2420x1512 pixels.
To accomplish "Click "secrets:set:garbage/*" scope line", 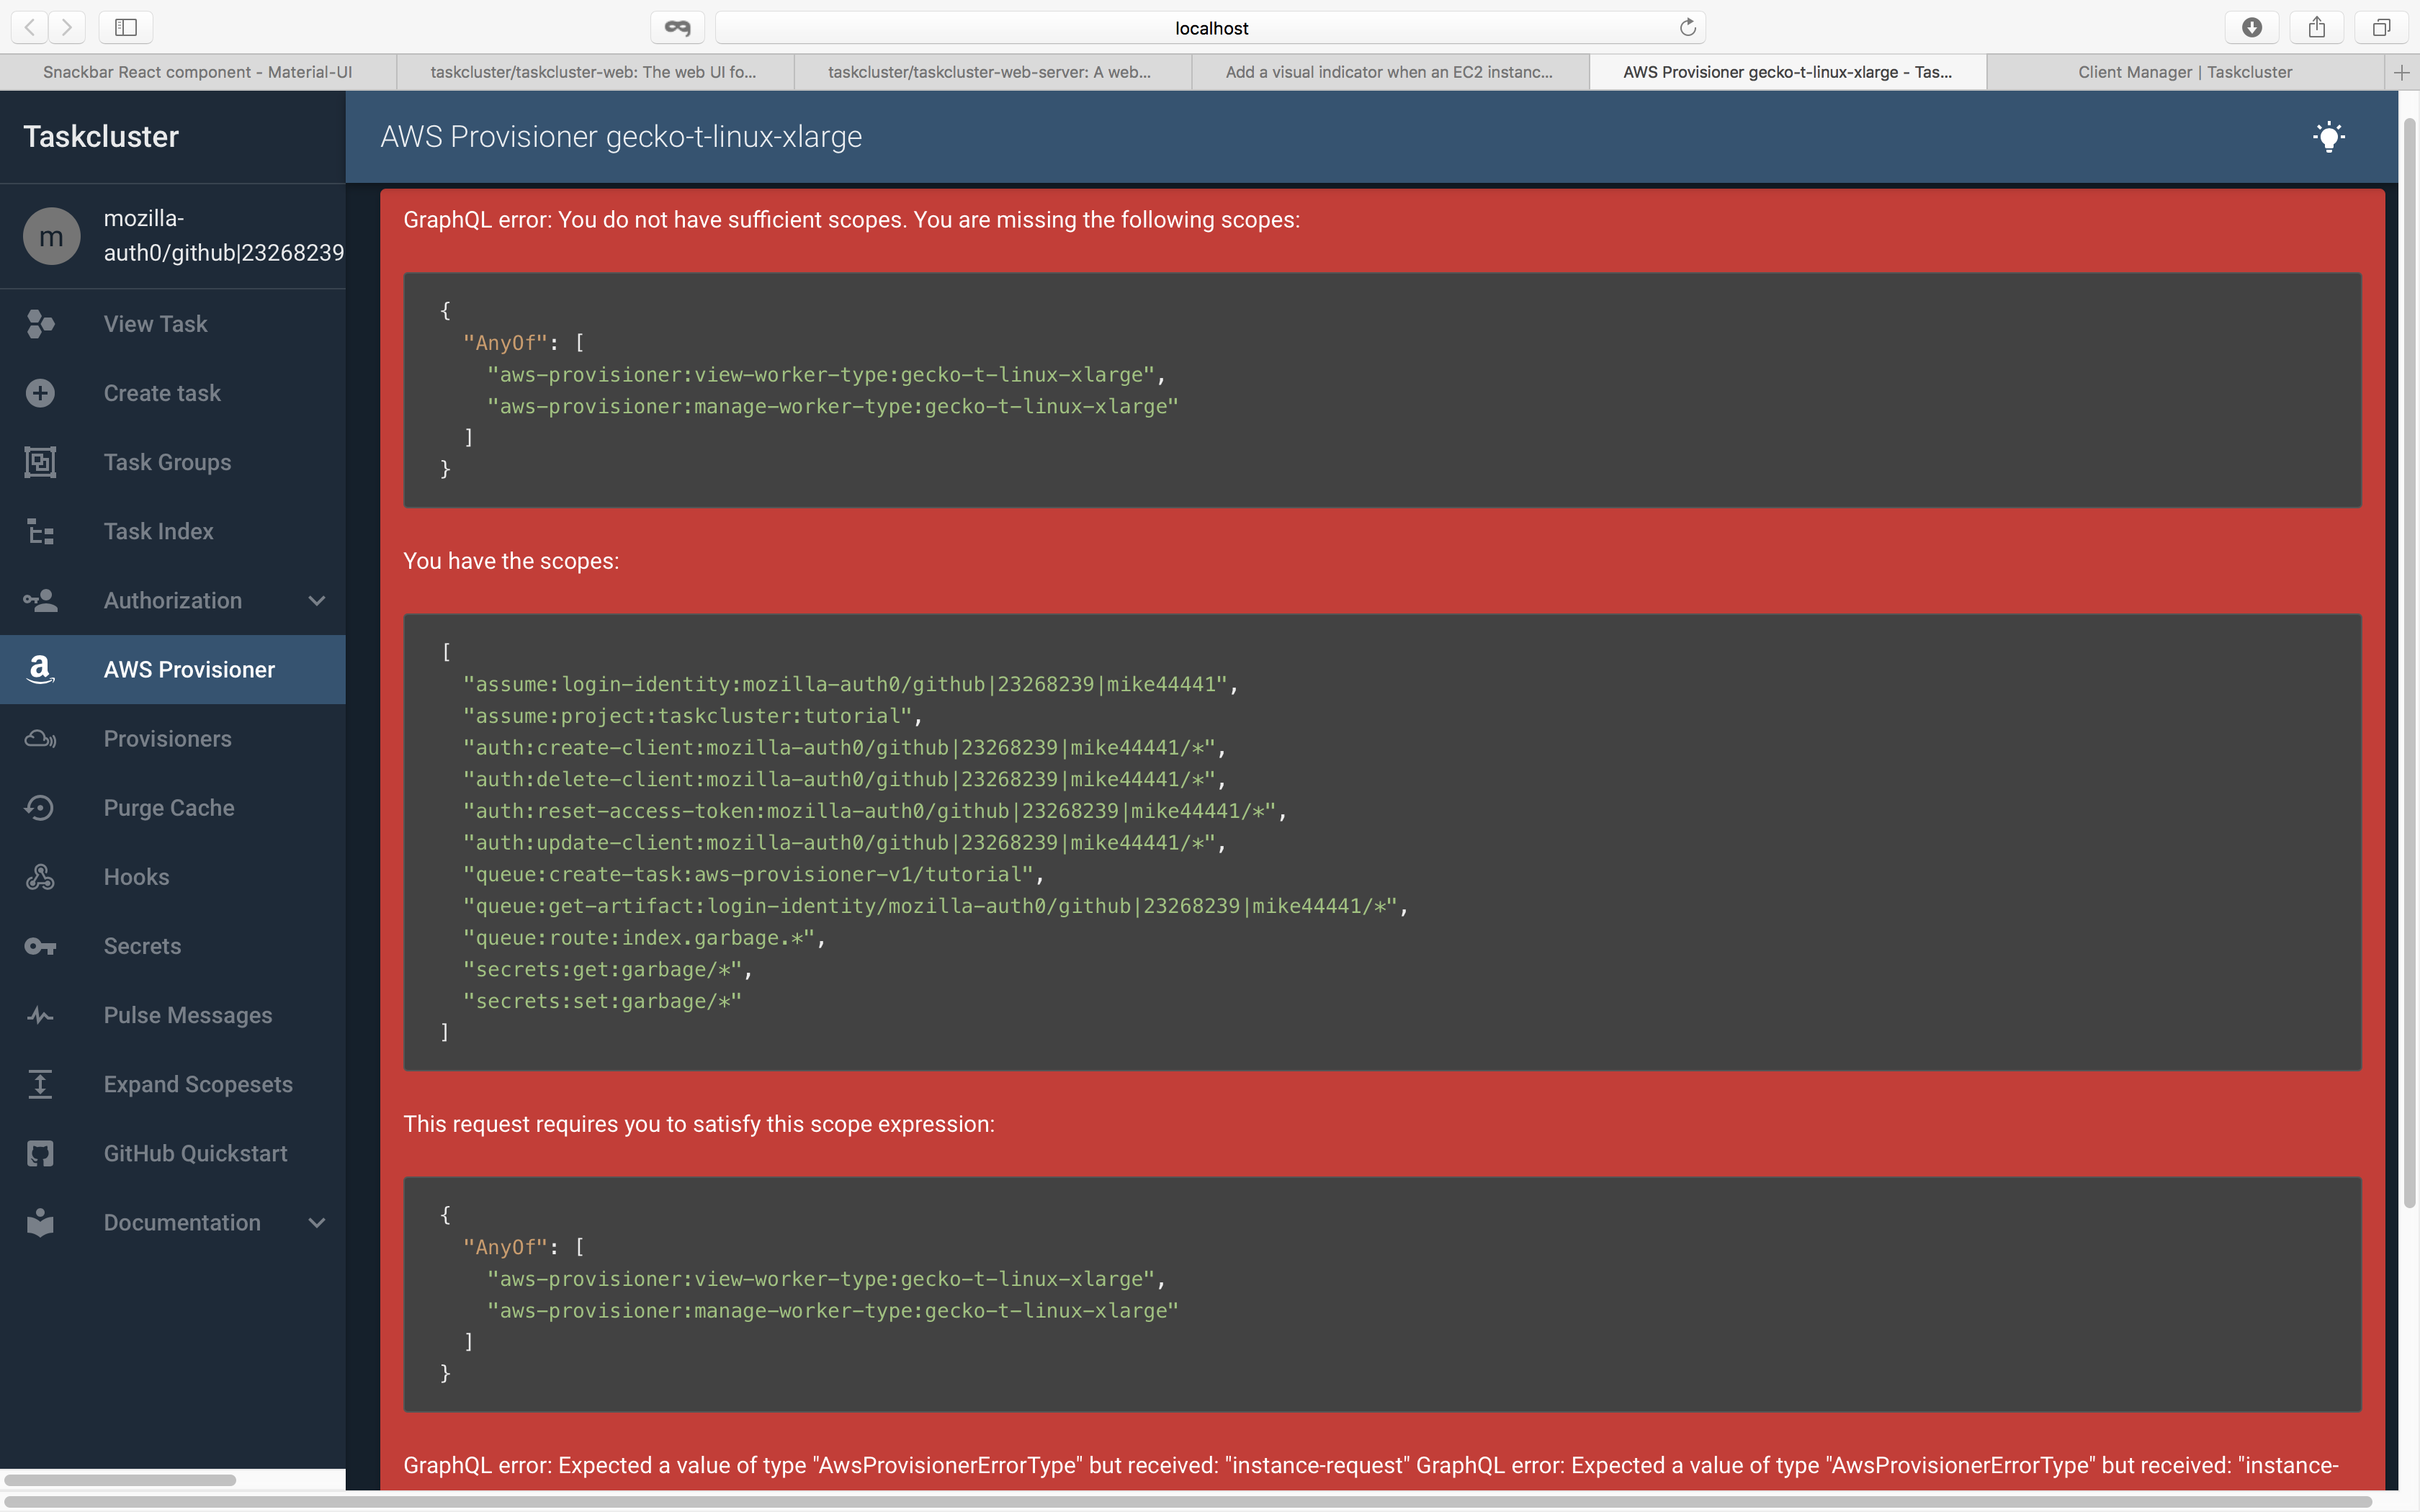I will tap(602, 1001).
